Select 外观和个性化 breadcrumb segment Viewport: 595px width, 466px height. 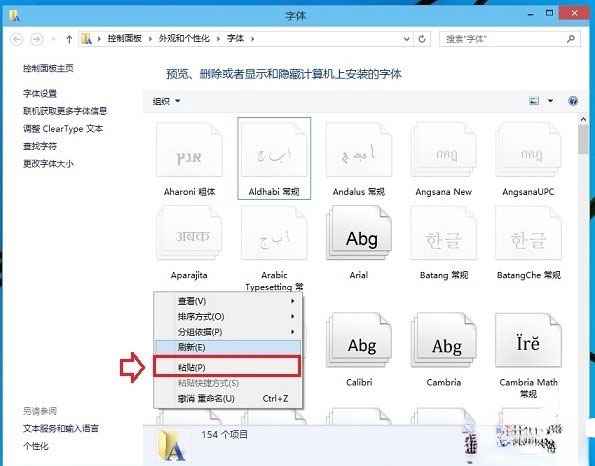(184, 38)
